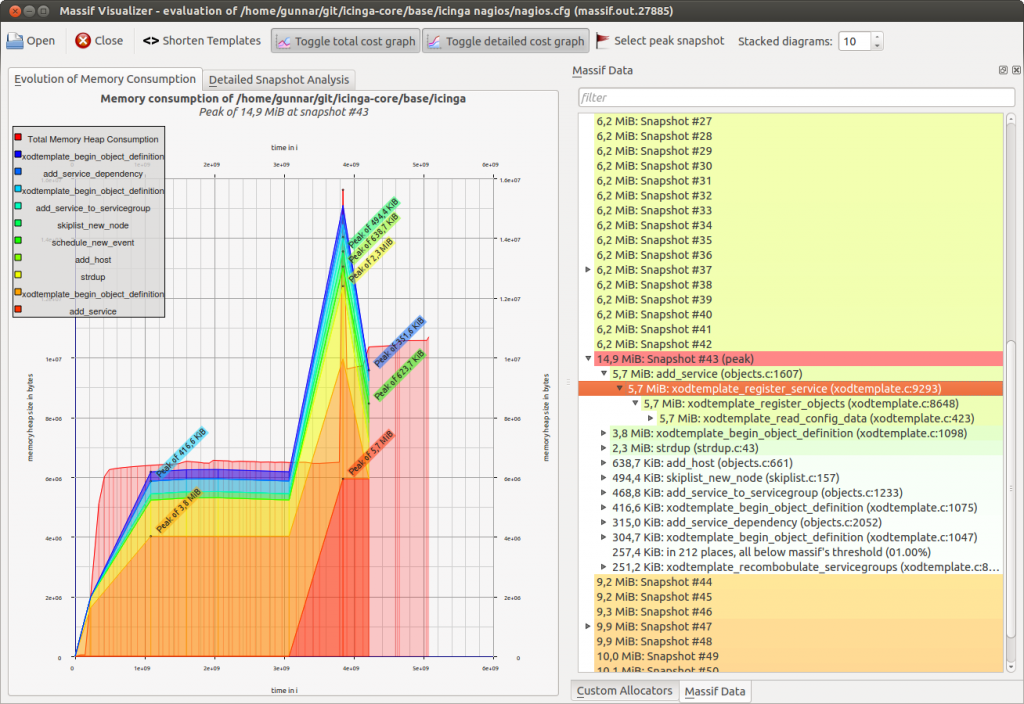Click the red Close icon in toolbar
Viewport: 1024px width, 704px height.
[82, 40]
